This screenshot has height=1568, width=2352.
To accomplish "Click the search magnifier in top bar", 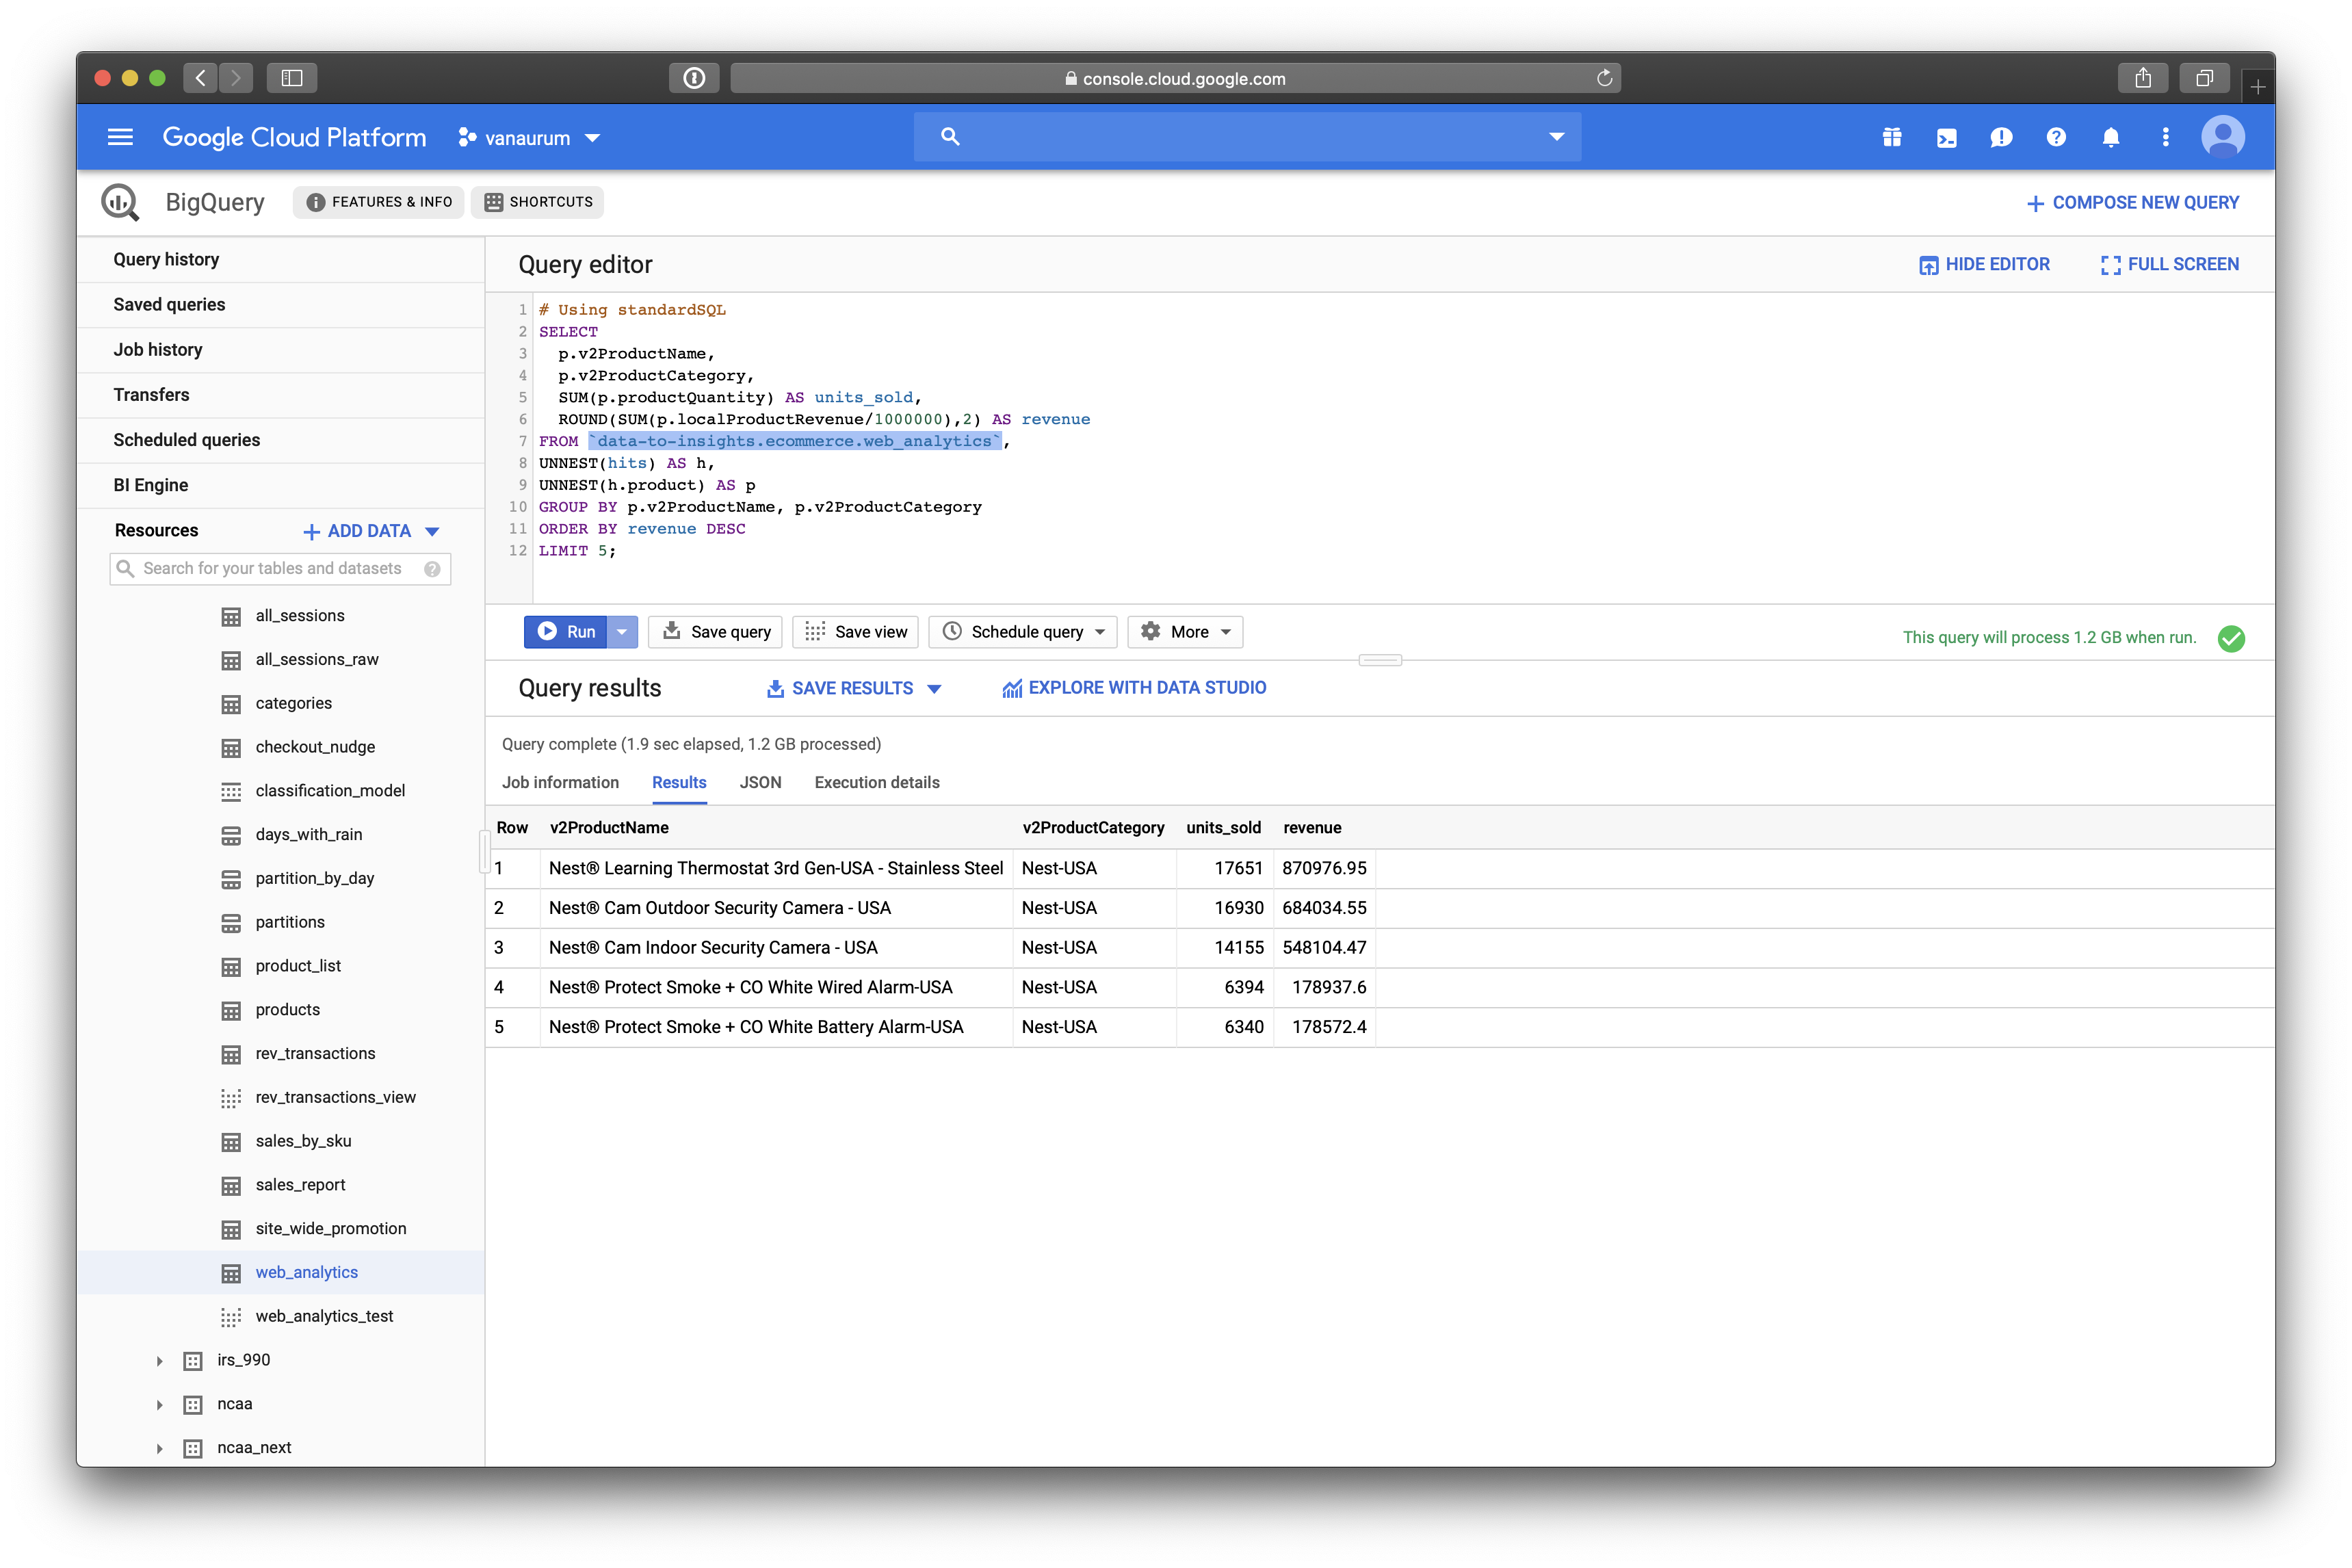I will click(950, 136).
